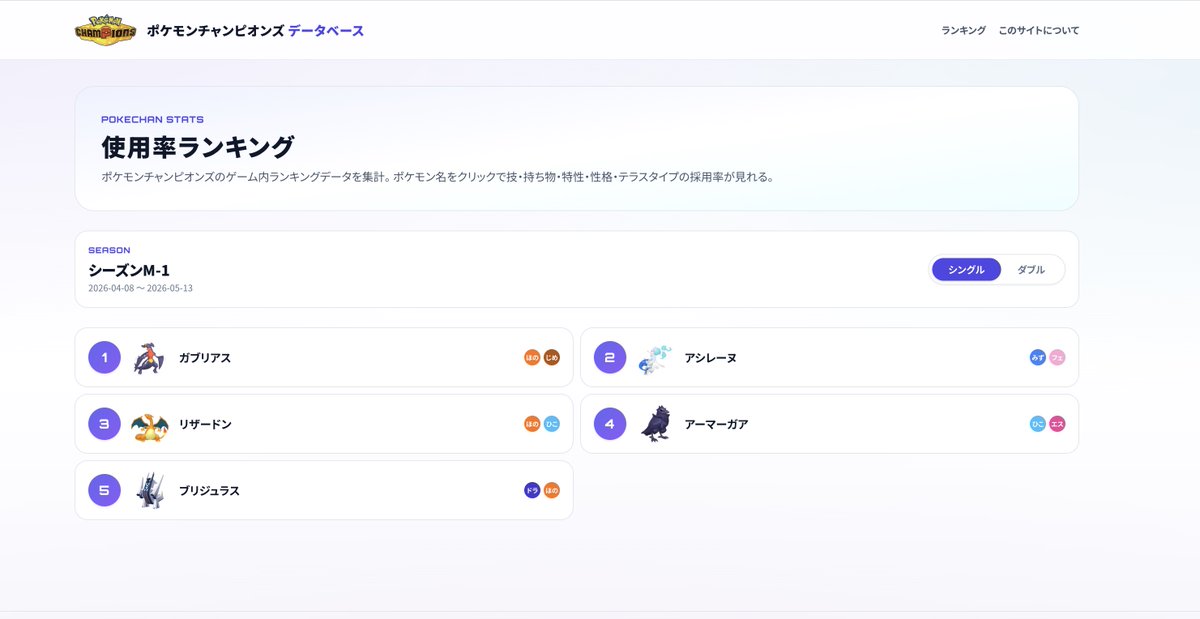Click リザードン's light-blue ひこ type badge
1200x619 pixels.
pyautogui.click(x=552, y=424)
